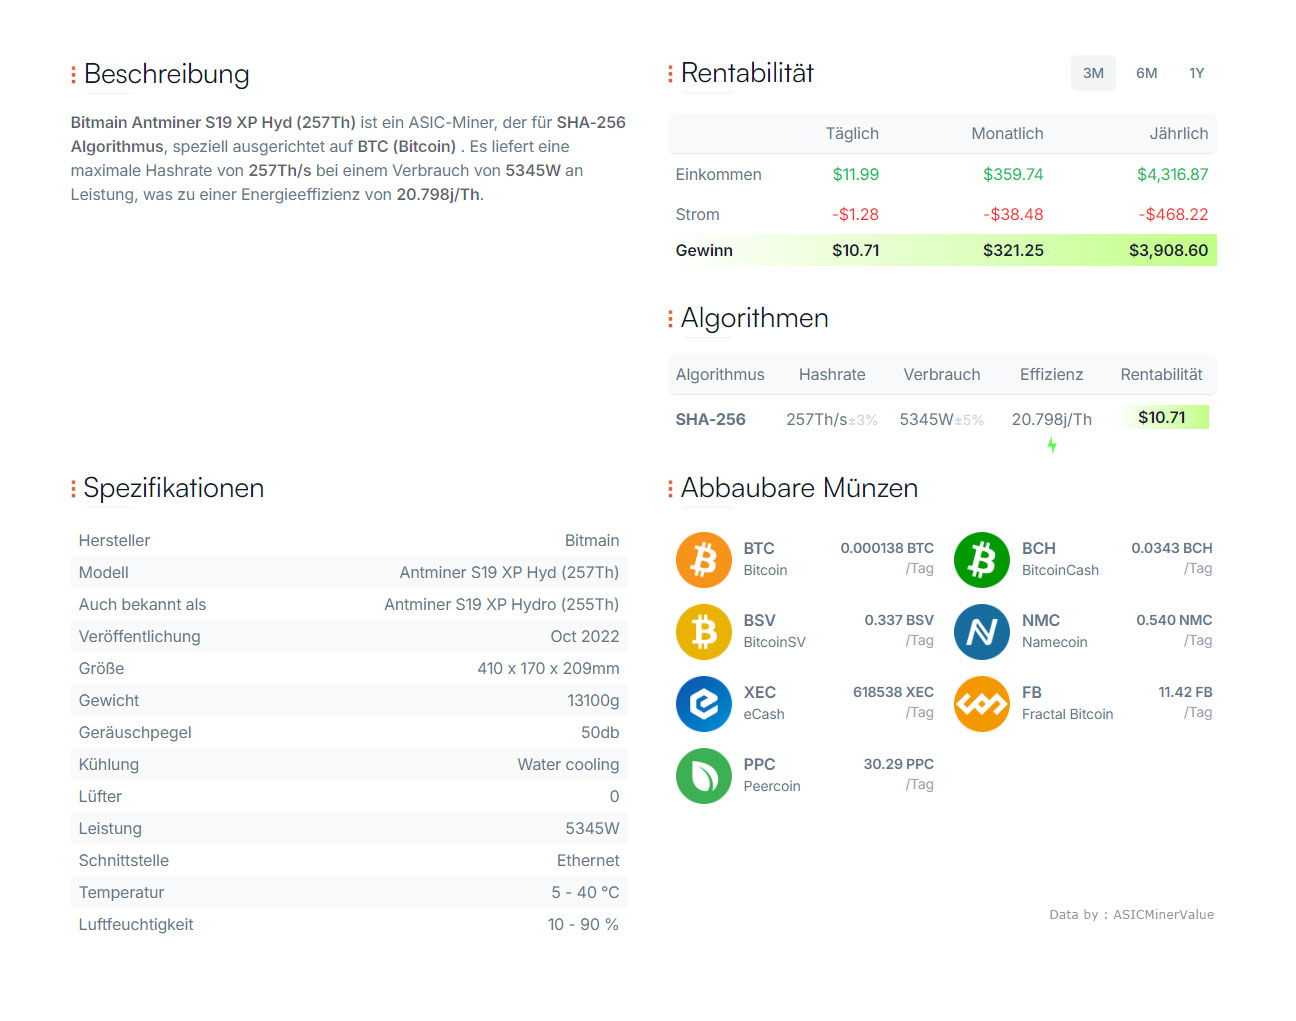Open the NMC coin name link
1296x1021 pixels.
pyautogui.click(x=1041, y=620)
